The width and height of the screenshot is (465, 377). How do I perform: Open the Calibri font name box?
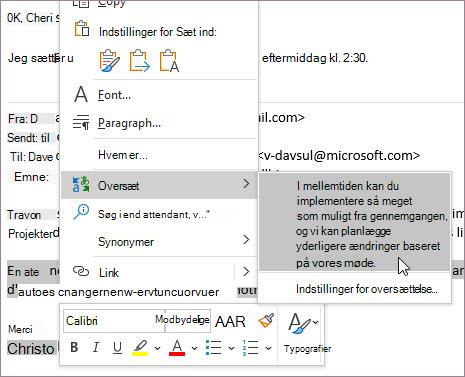pyautogui.click(x=114, y=321)
